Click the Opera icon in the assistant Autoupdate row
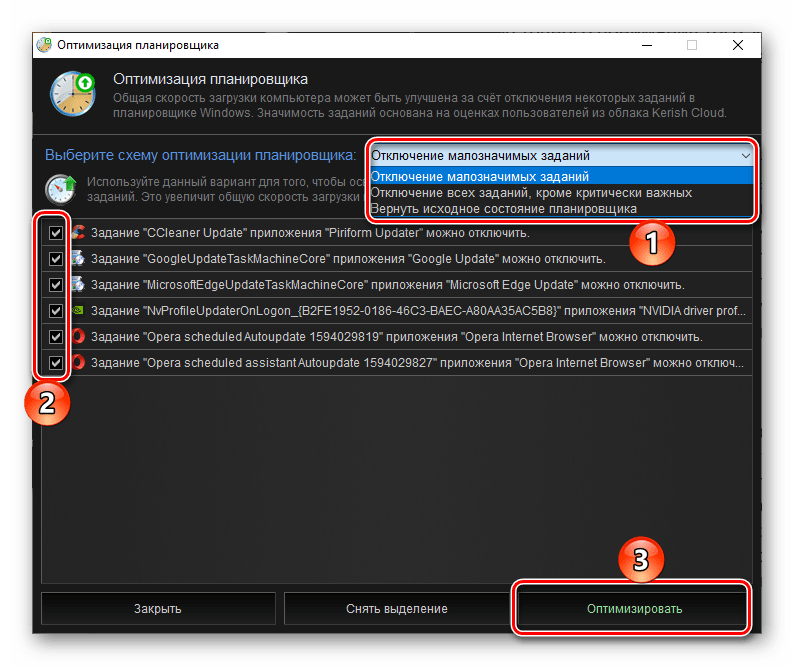 [78, 362]
